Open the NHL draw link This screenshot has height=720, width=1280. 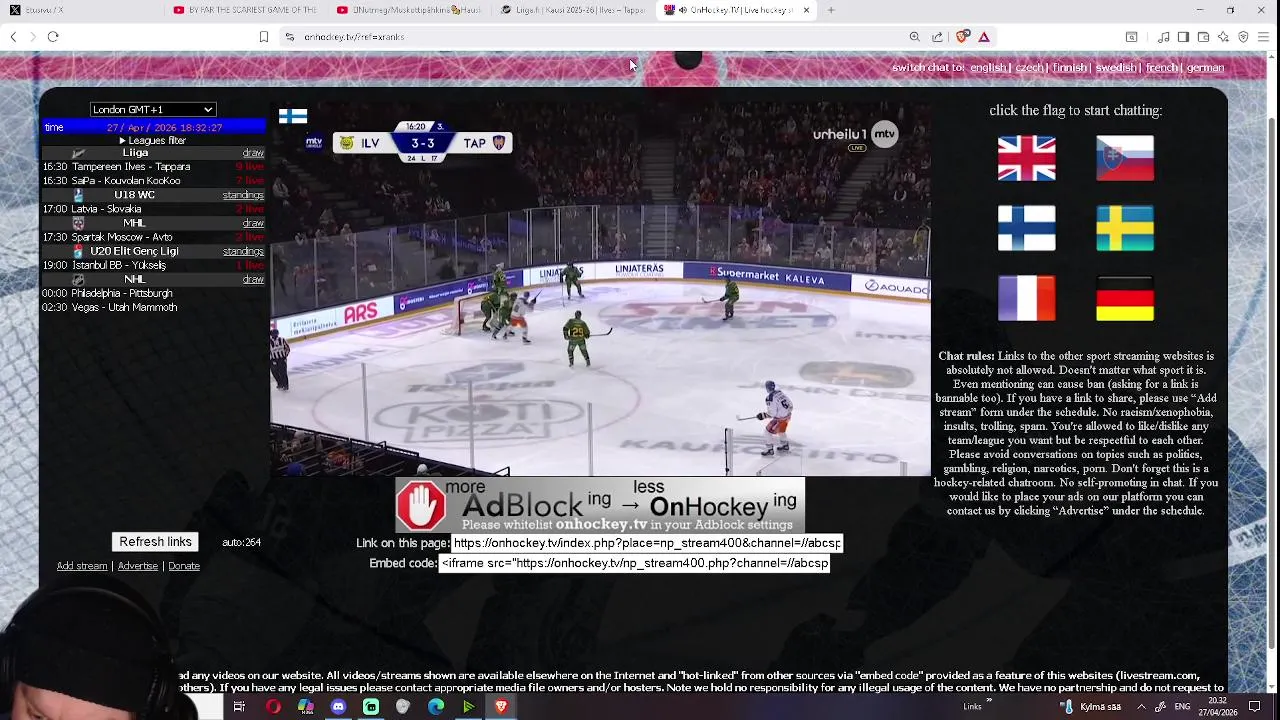tap(253, 279)
